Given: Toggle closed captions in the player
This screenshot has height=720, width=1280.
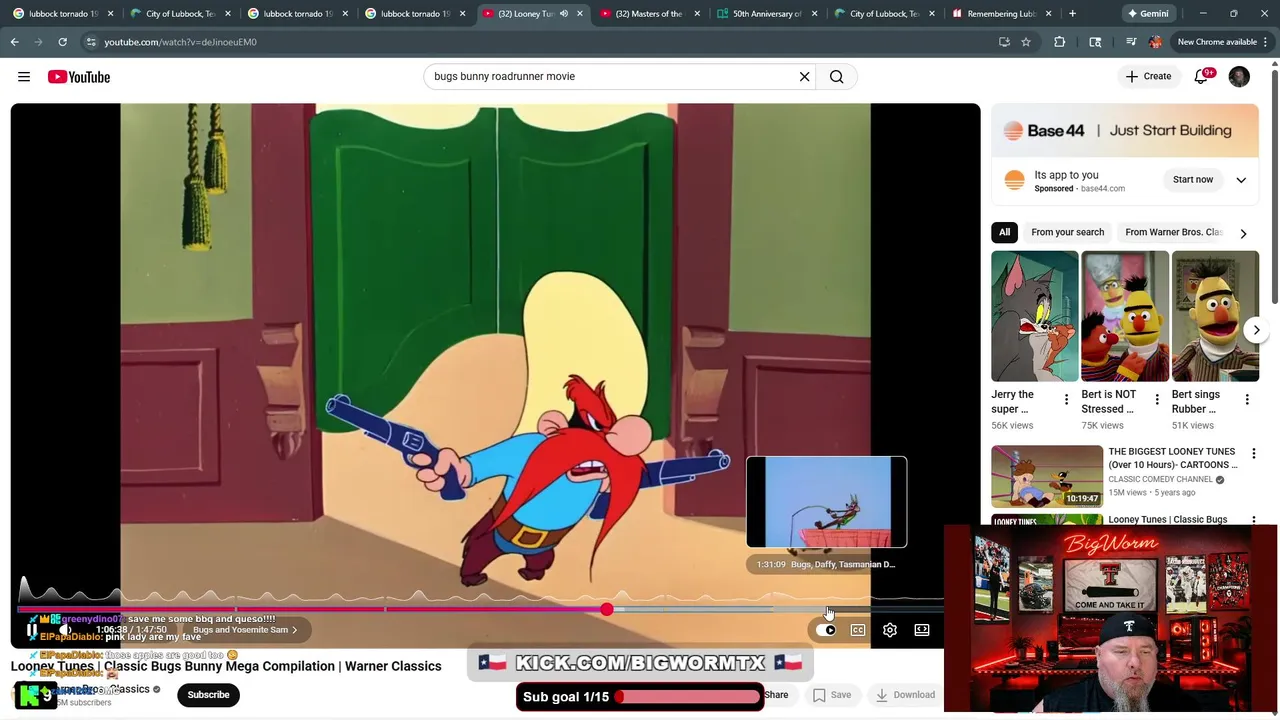Looking at the screenshot, I should [x=858, y=630].
